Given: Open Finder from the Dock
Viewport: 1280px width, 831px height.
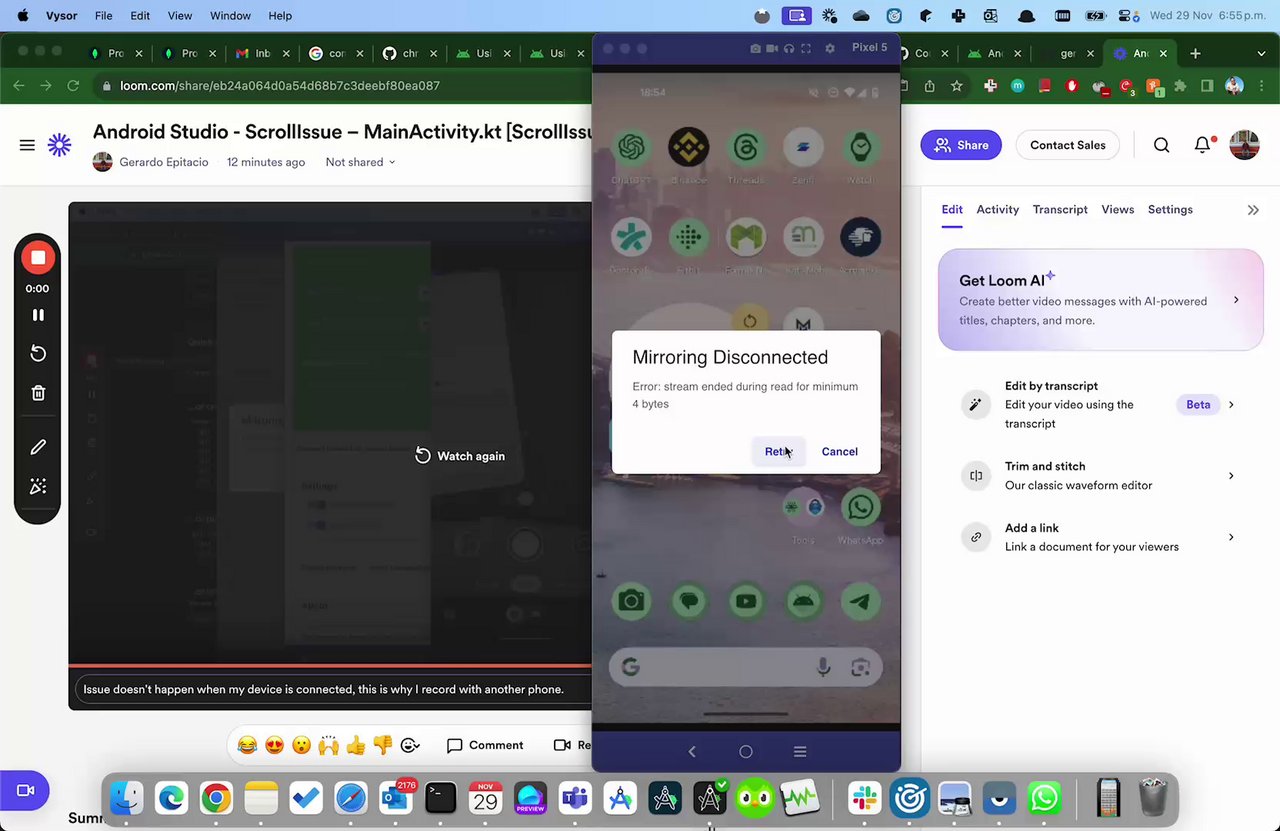Looking at the screenshot, I should 126,798.
